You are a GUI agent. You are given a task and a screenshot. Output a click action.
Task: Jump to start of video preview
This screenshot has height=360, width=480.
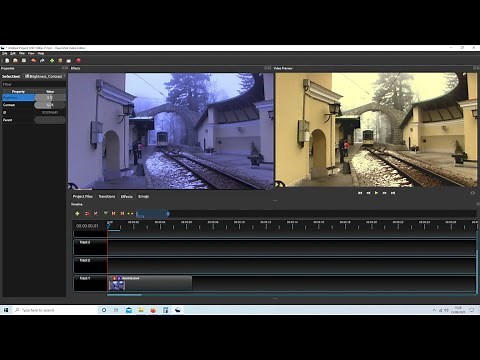tap(360, 193)
